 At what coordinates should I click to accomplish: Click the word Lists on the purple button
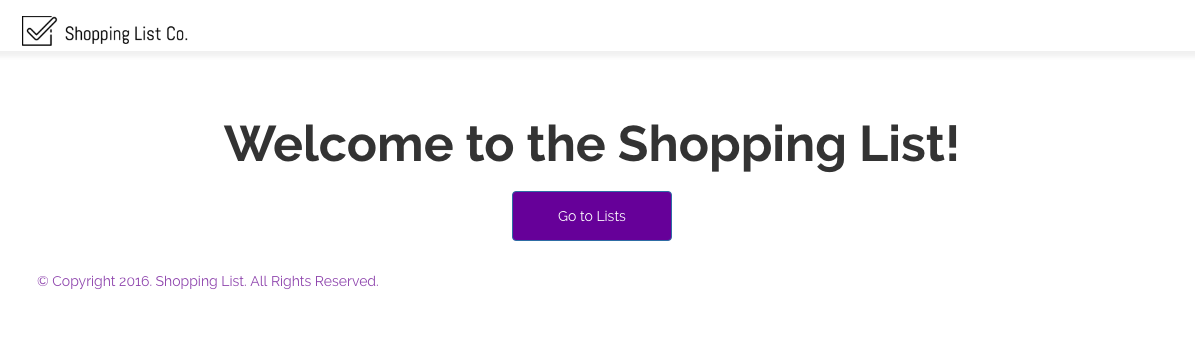tap(611, 216)
